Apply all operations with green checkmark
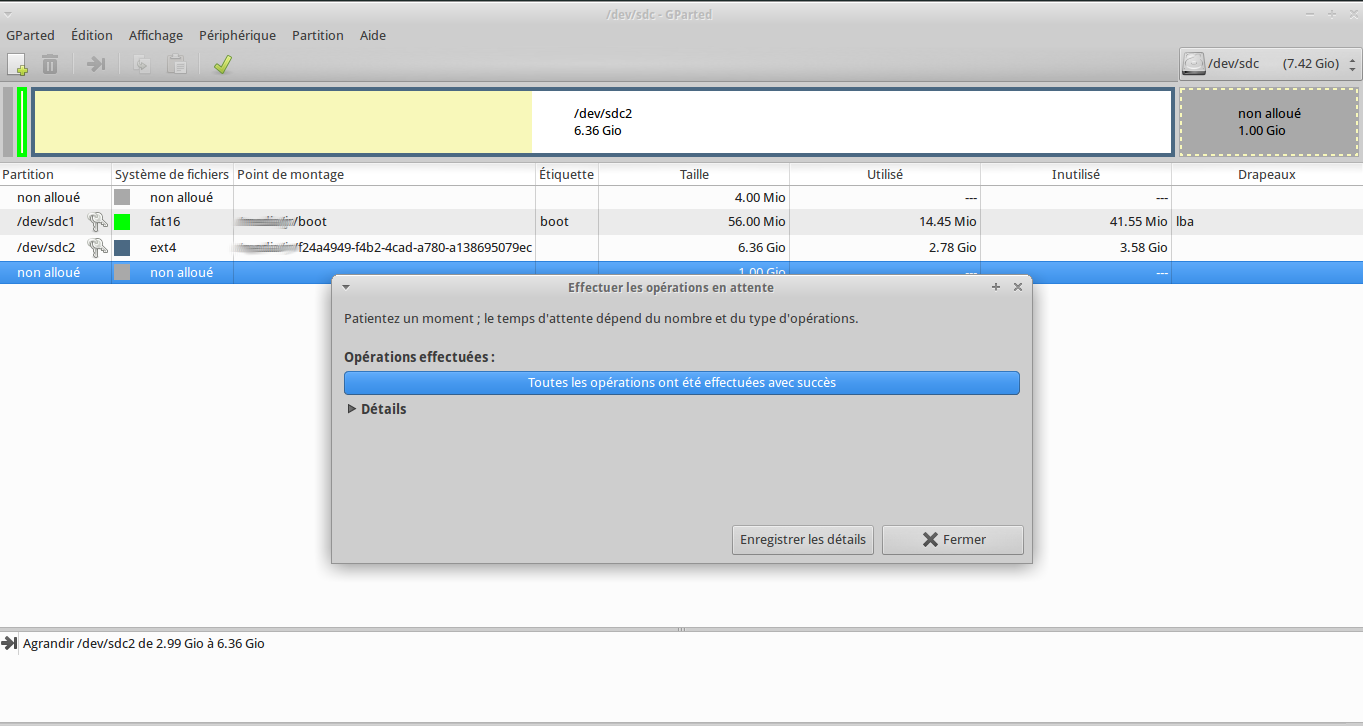Screen dimensions: 1363x726 tap(222, 65)
